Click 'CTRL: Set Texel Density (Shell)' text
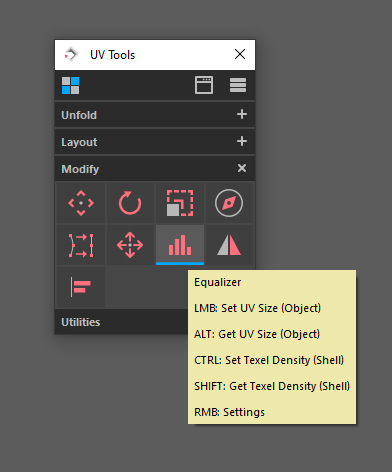This screenshot has width=392, height=472. [x=269, y=360]
